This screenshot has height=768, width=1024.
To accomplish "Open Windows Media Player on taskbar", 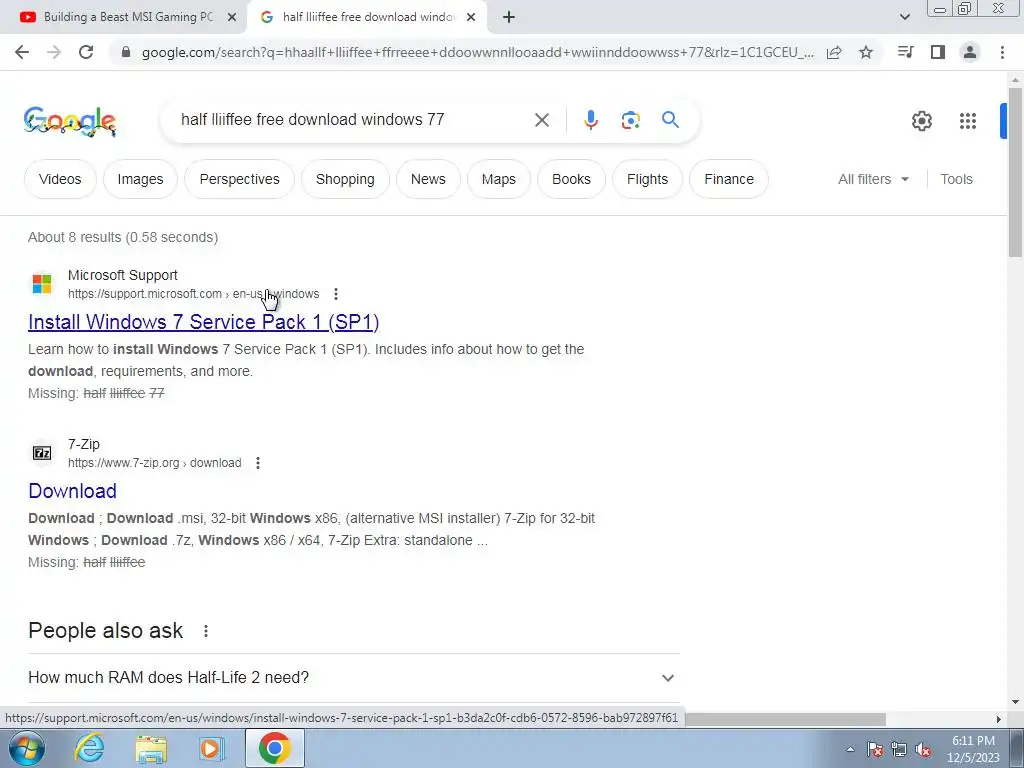I will point(211,748).
